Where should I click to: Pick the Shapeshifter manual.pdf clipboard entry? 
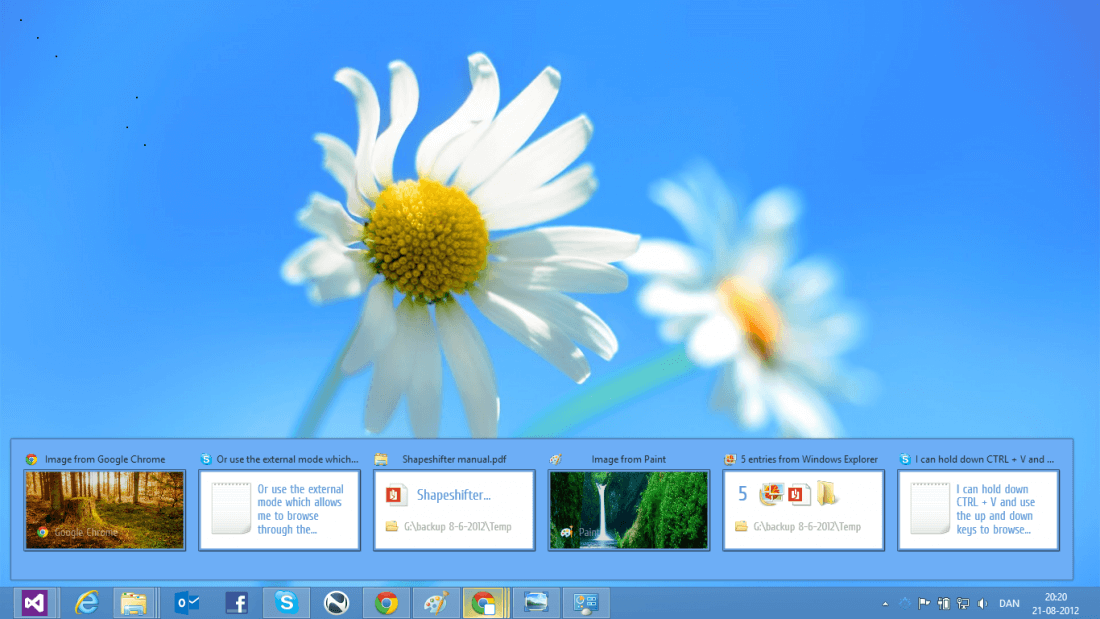(x=454, y=510)
